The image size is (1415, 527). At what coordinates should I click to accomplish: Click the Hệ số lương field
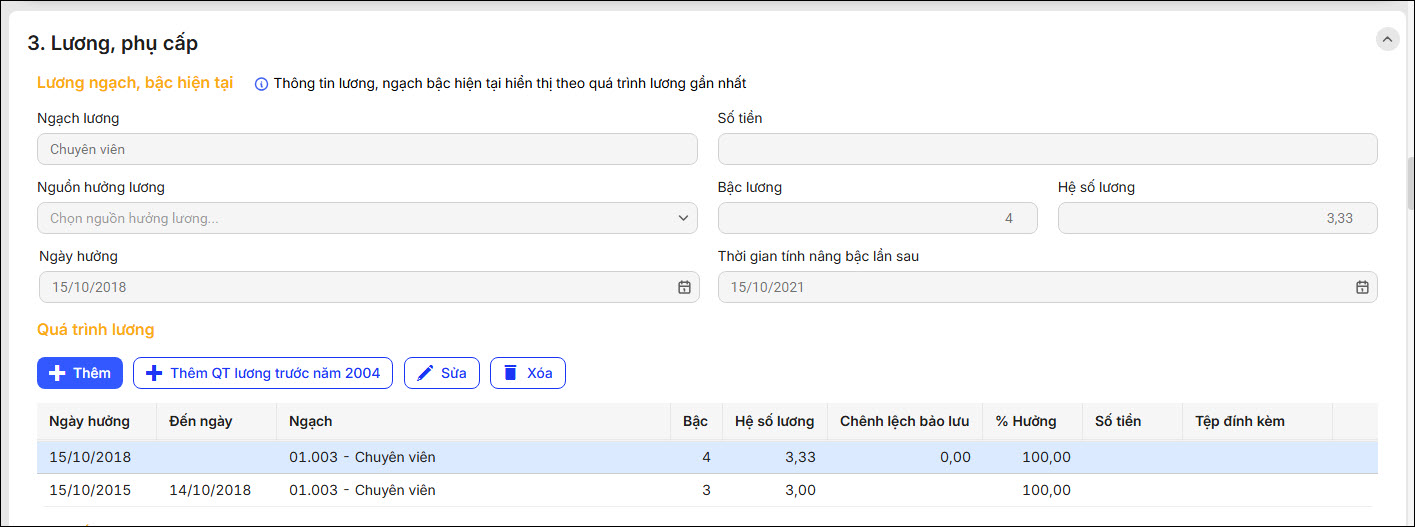[x=1217, y=218]
